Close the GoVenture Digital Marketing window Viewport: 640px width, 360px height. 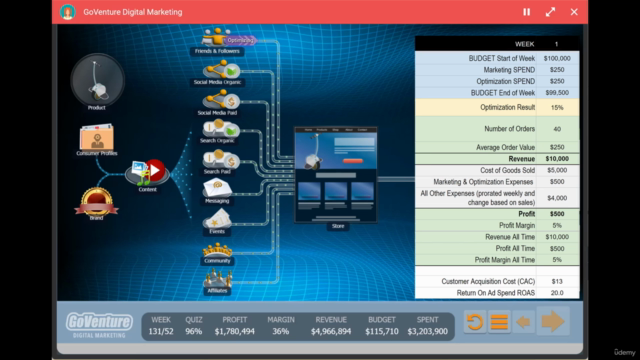point(574,12)
